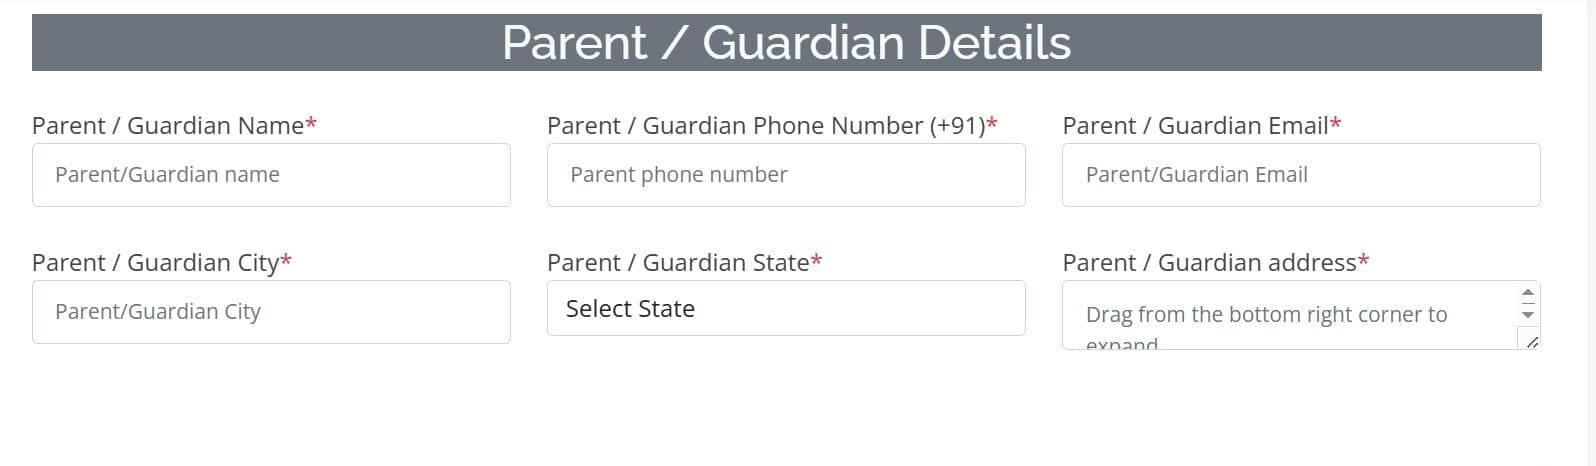This screenshot has height=466, width=1596.
Task: Click the red asterisk after Guardian Email
Action: coord(1336,125)
